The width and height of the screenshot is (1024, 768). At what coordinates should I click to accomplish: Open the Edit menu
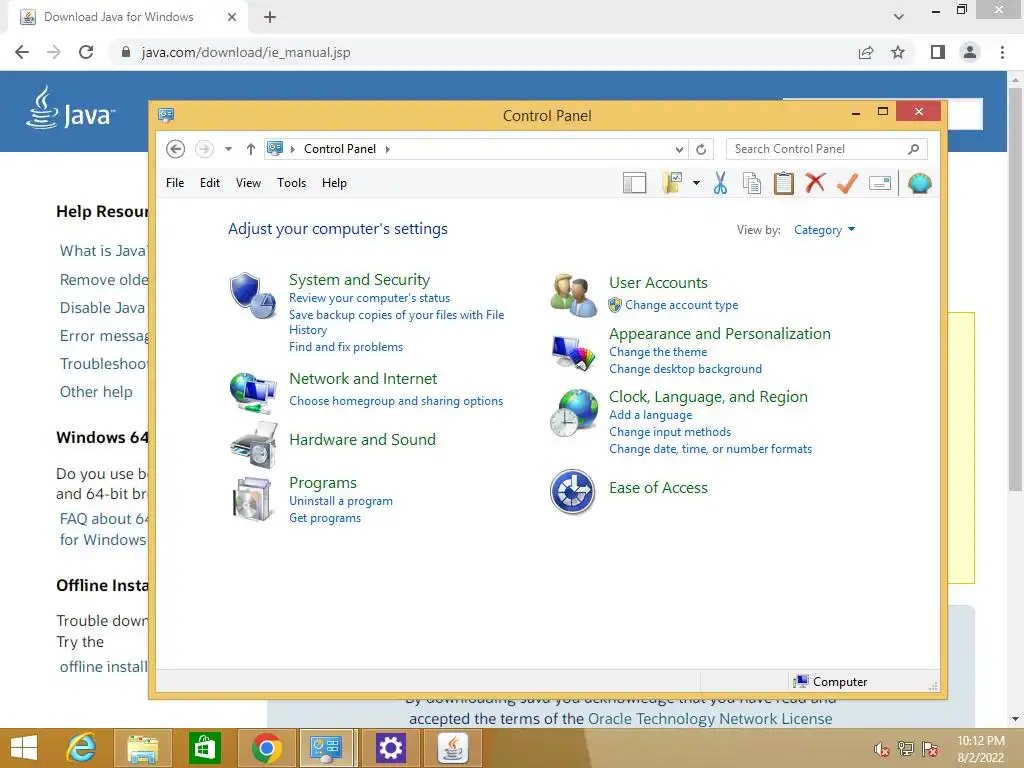tap(210, 183)
